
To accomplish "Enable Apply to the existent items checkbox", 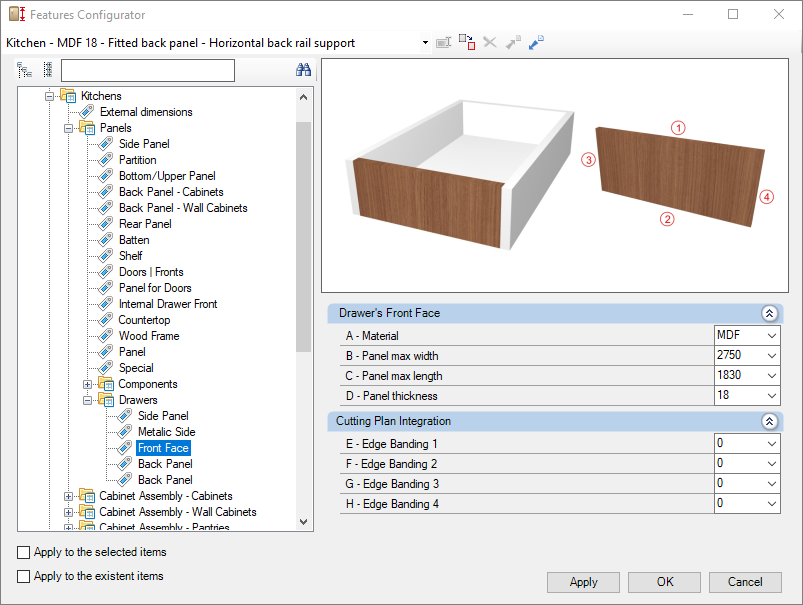I will pyautogui.click(x=24, y=576).
